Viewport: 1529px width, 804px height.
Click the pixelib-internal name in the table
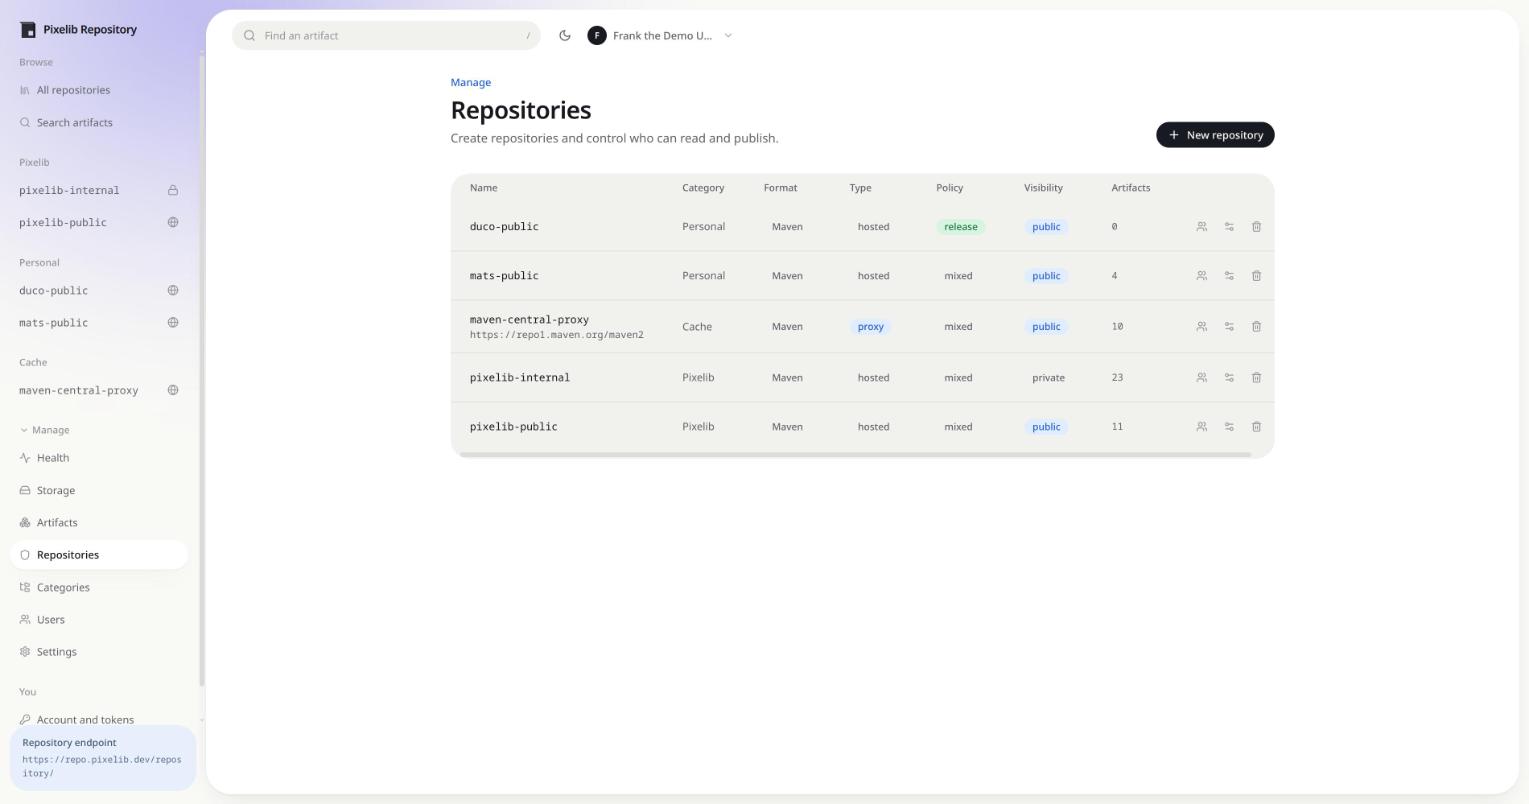pos(520,378)
